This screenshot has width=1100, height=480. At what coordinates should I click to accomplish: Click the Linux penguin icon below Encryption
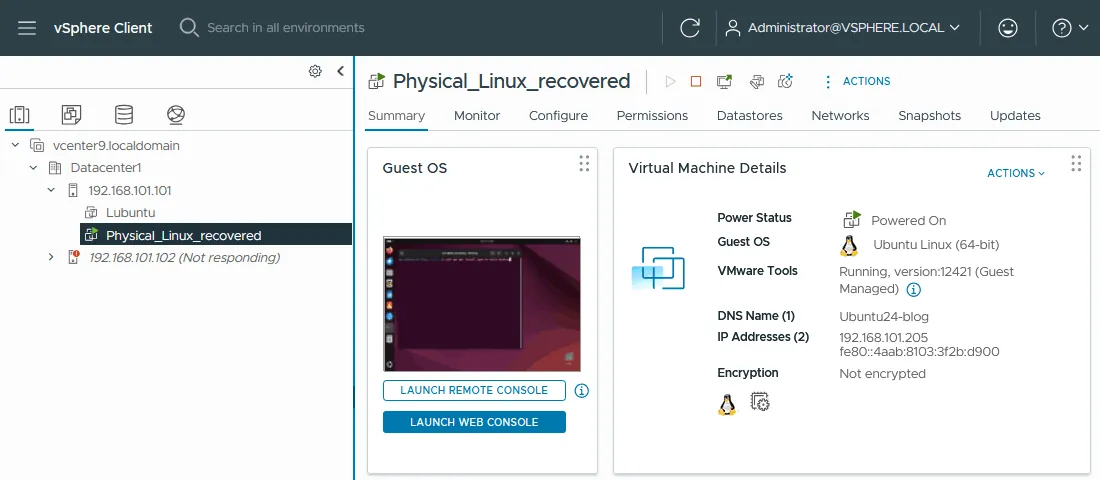point(727,403)
